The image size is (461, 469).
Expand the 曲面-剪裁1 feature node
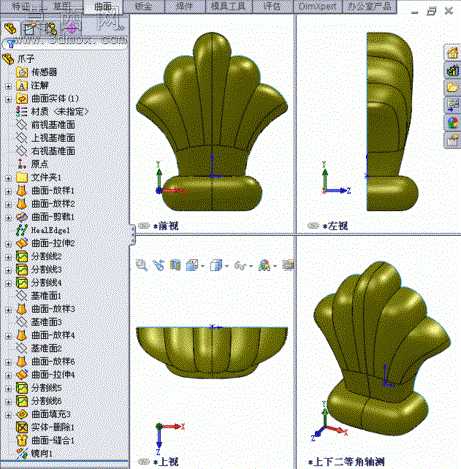click(x=8, y=218)
